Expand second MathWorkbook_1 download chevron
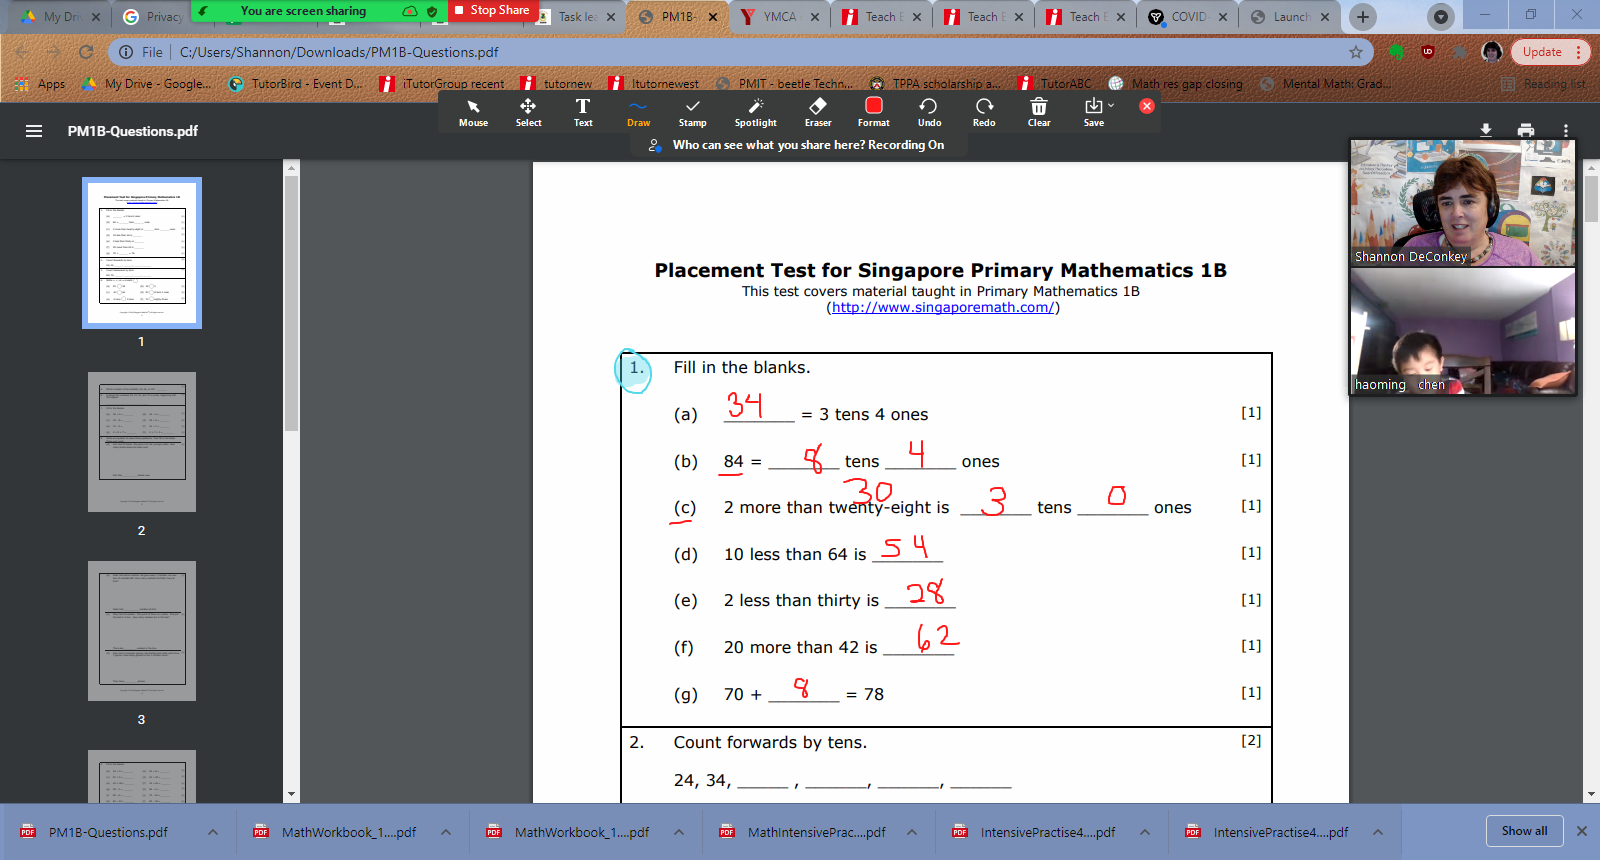The height and width of the screenshot is (860, 1600). coord(679,832)
